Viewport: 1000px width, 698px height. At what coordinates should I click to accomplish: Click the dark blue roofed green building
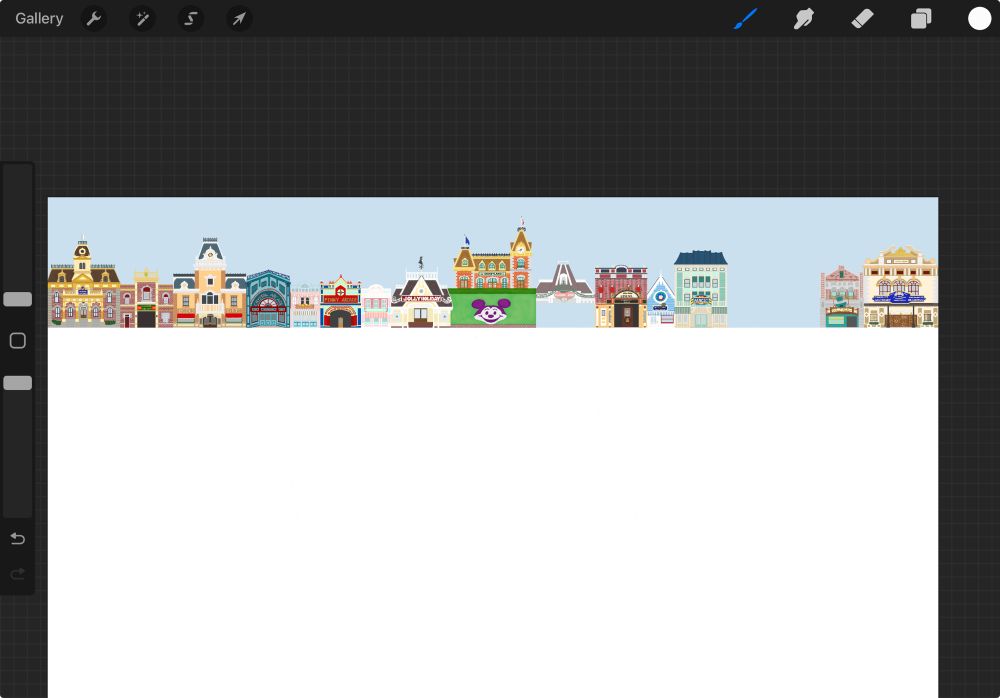tap(701, 289)
